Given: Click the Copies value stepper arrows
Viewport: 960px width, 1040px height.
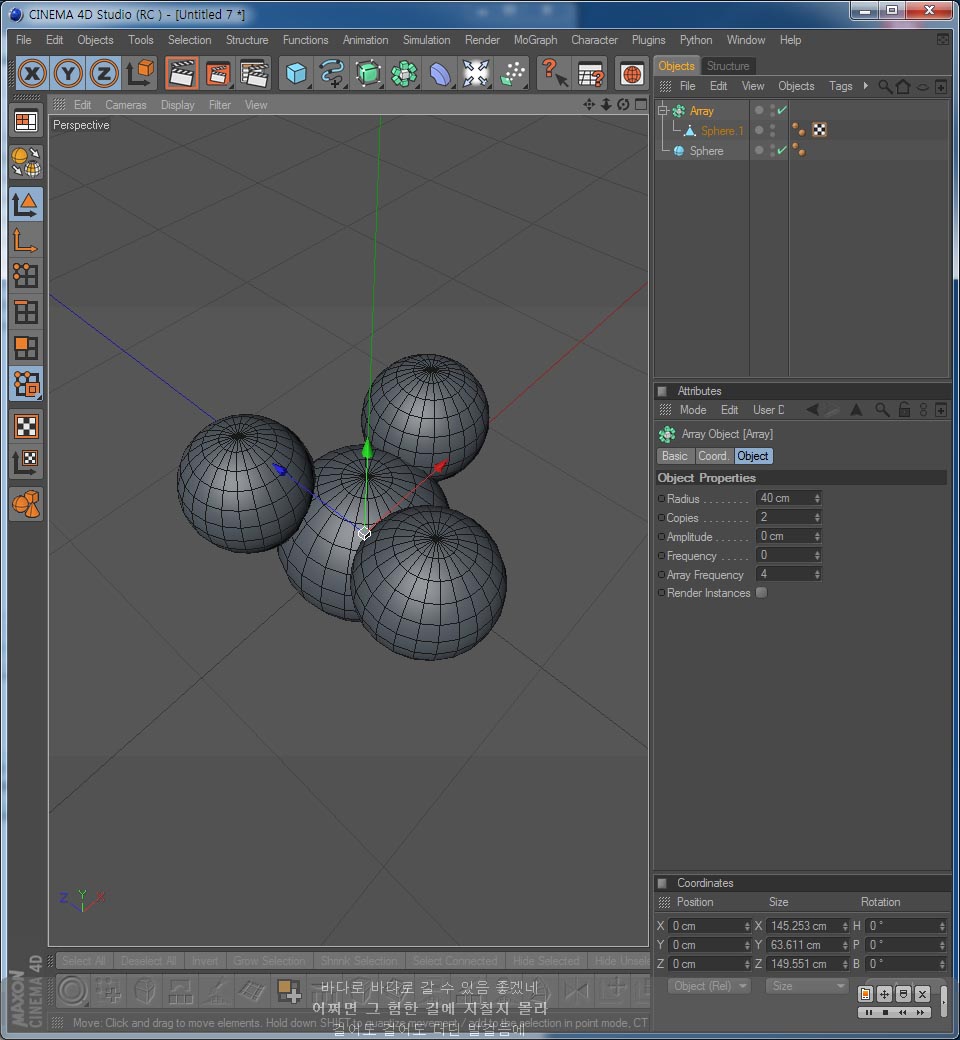Looking at the screenshot, I should click(x=817, y=517).
